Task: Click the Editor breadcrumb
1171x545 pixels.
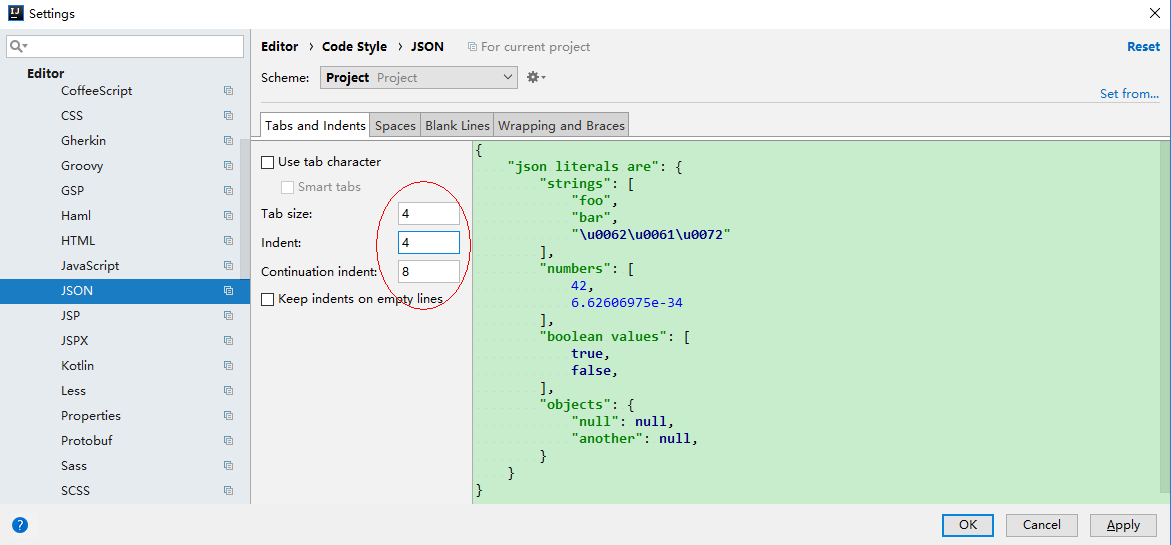Action: point(279,46)
